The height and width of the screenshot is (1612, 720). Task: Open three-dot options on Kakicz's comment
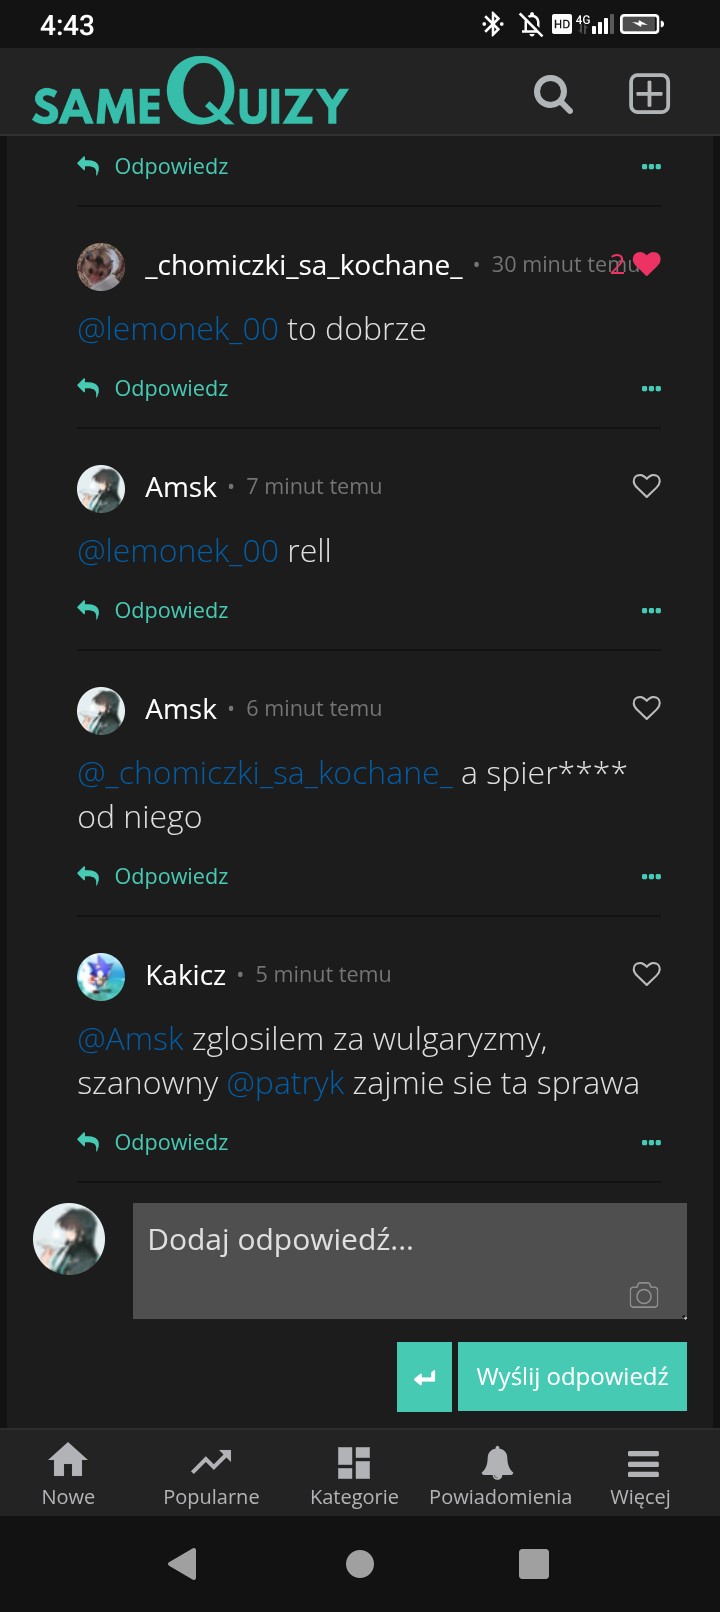tap(651, 1142)
